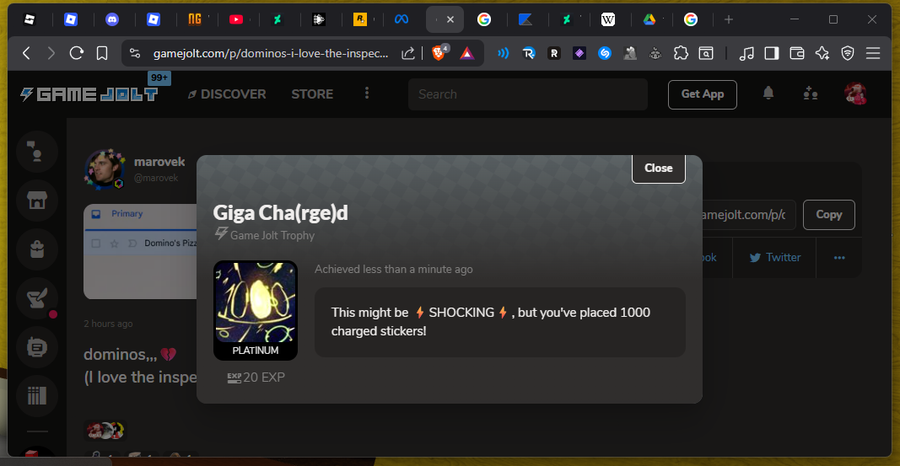Screen dimensions: 900x466
Task: Switch to the Newgrounds NG tab
Action: pos(195,20)
